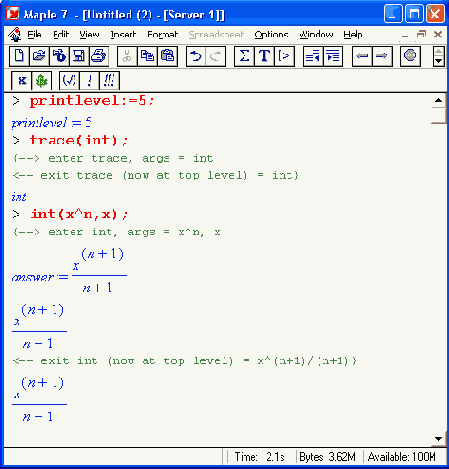Stop computation with the stop sign icon
The image size is (449, 469).
(x=410, y=56)
